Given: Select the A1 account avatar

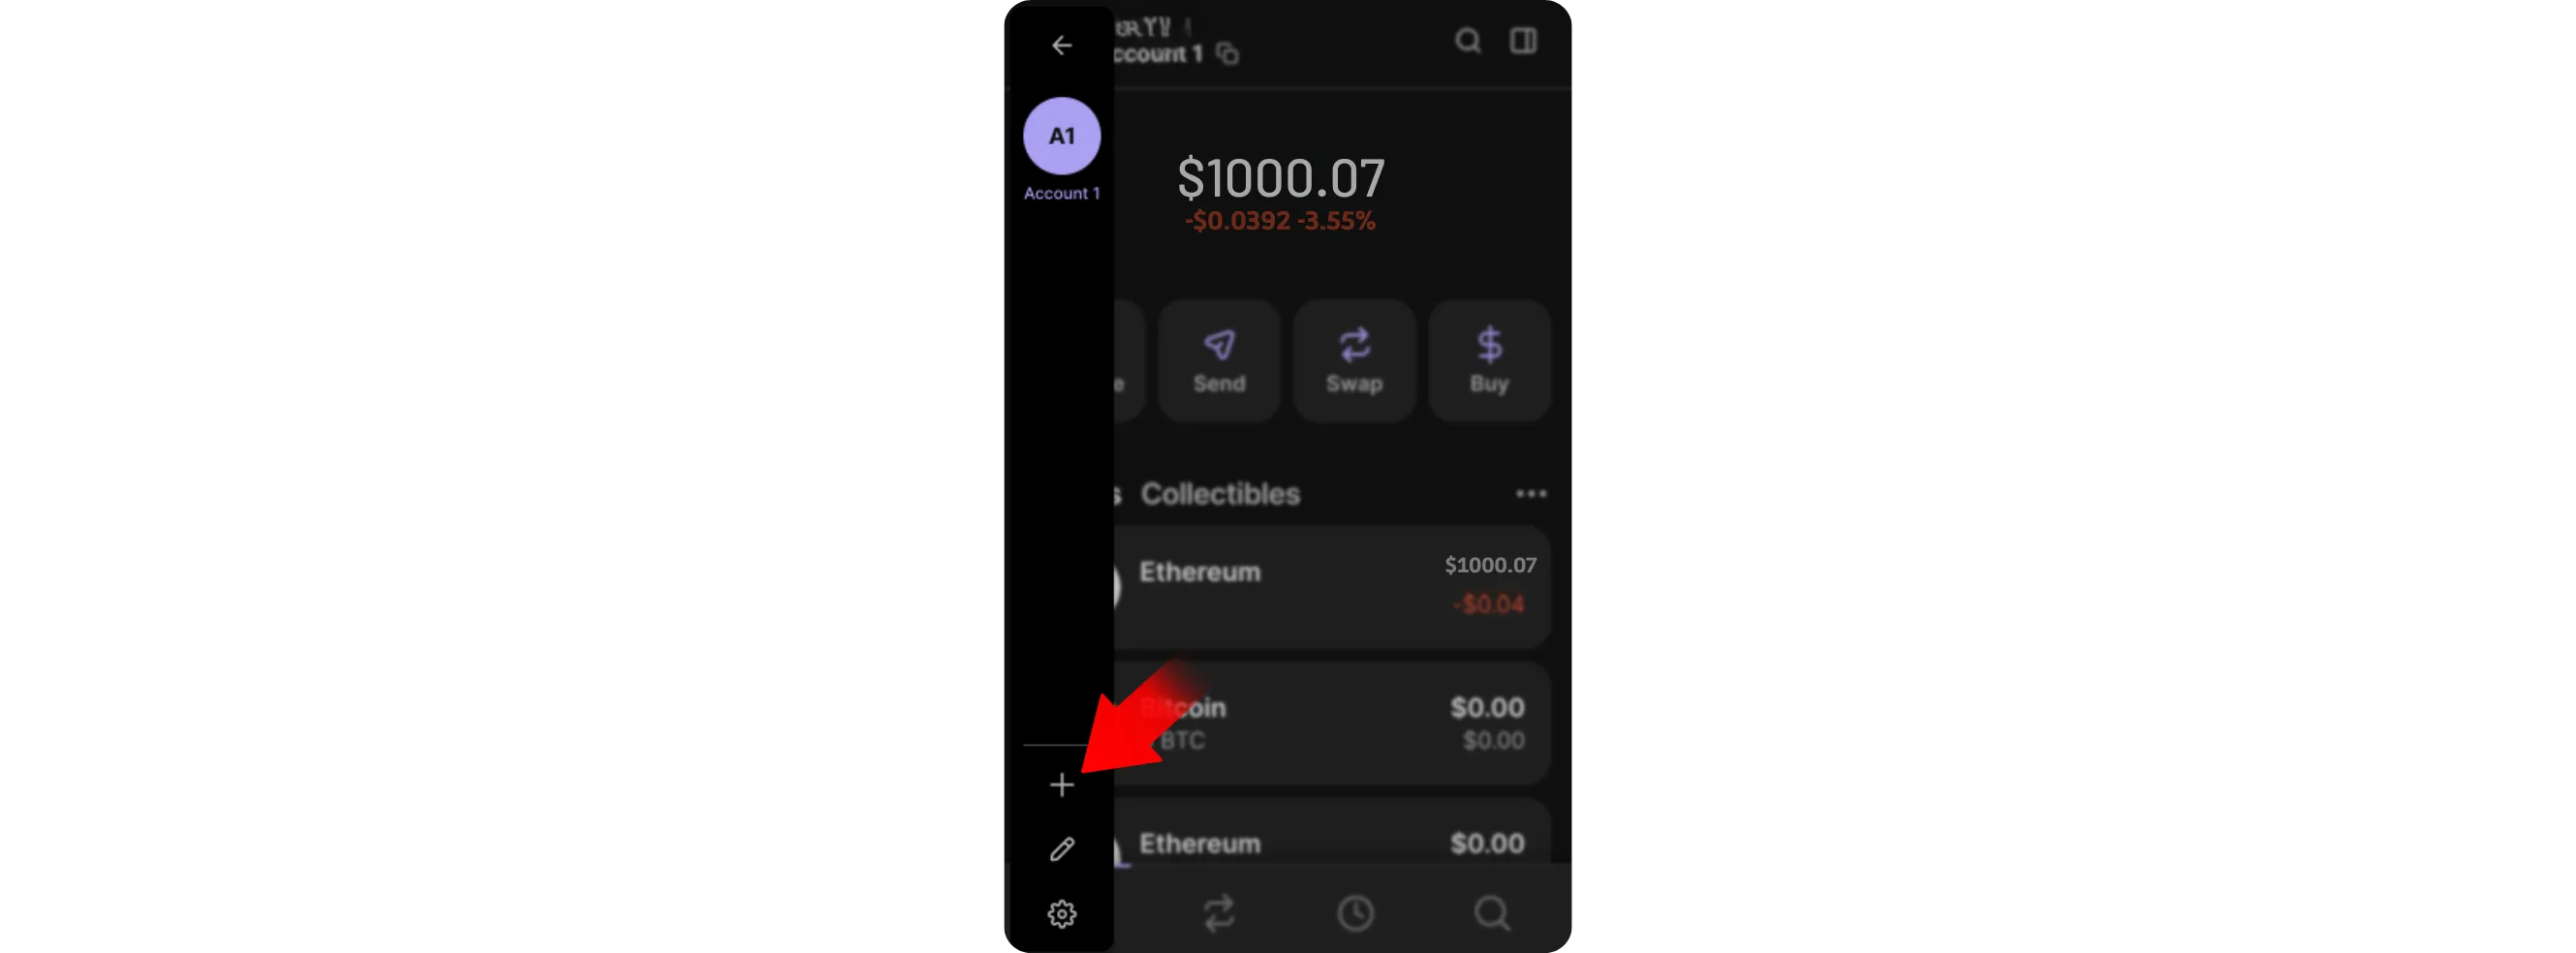Looking at the screenshot, I should (x=1061, y=135).
